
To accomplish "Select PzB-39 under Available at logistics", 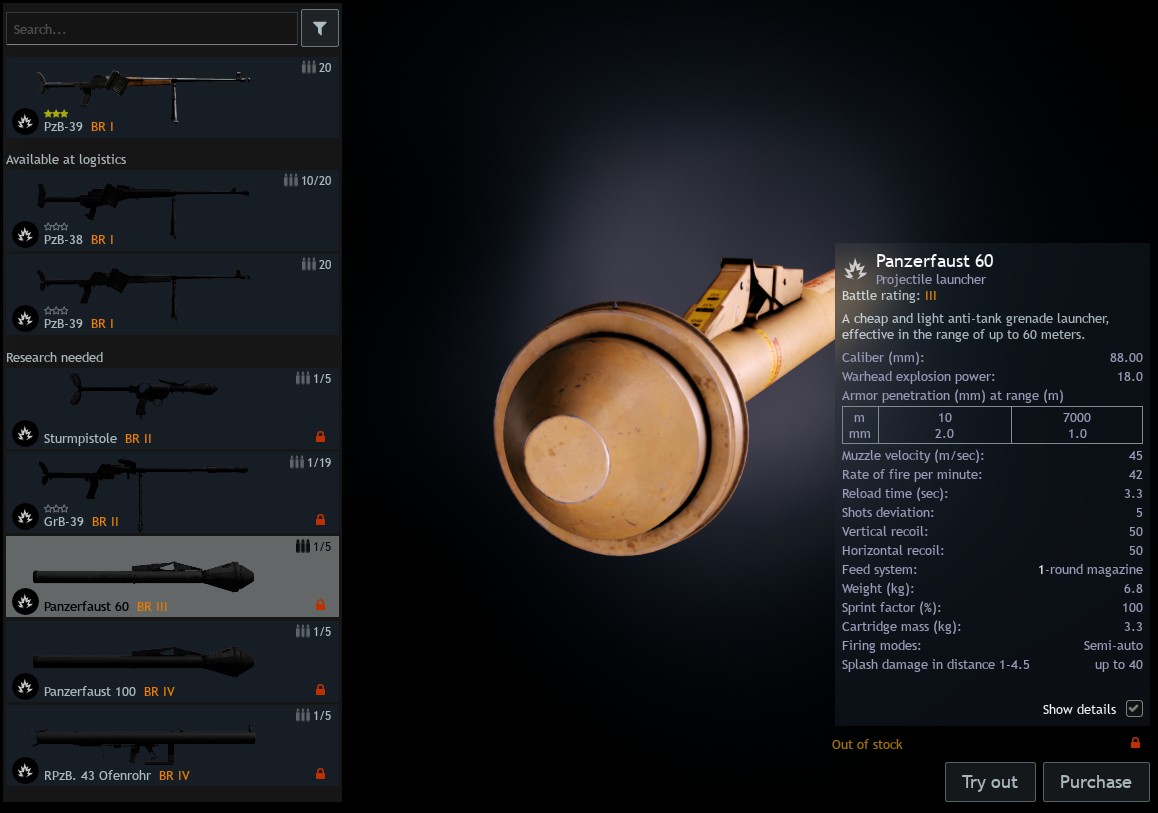I will (172, 295).
